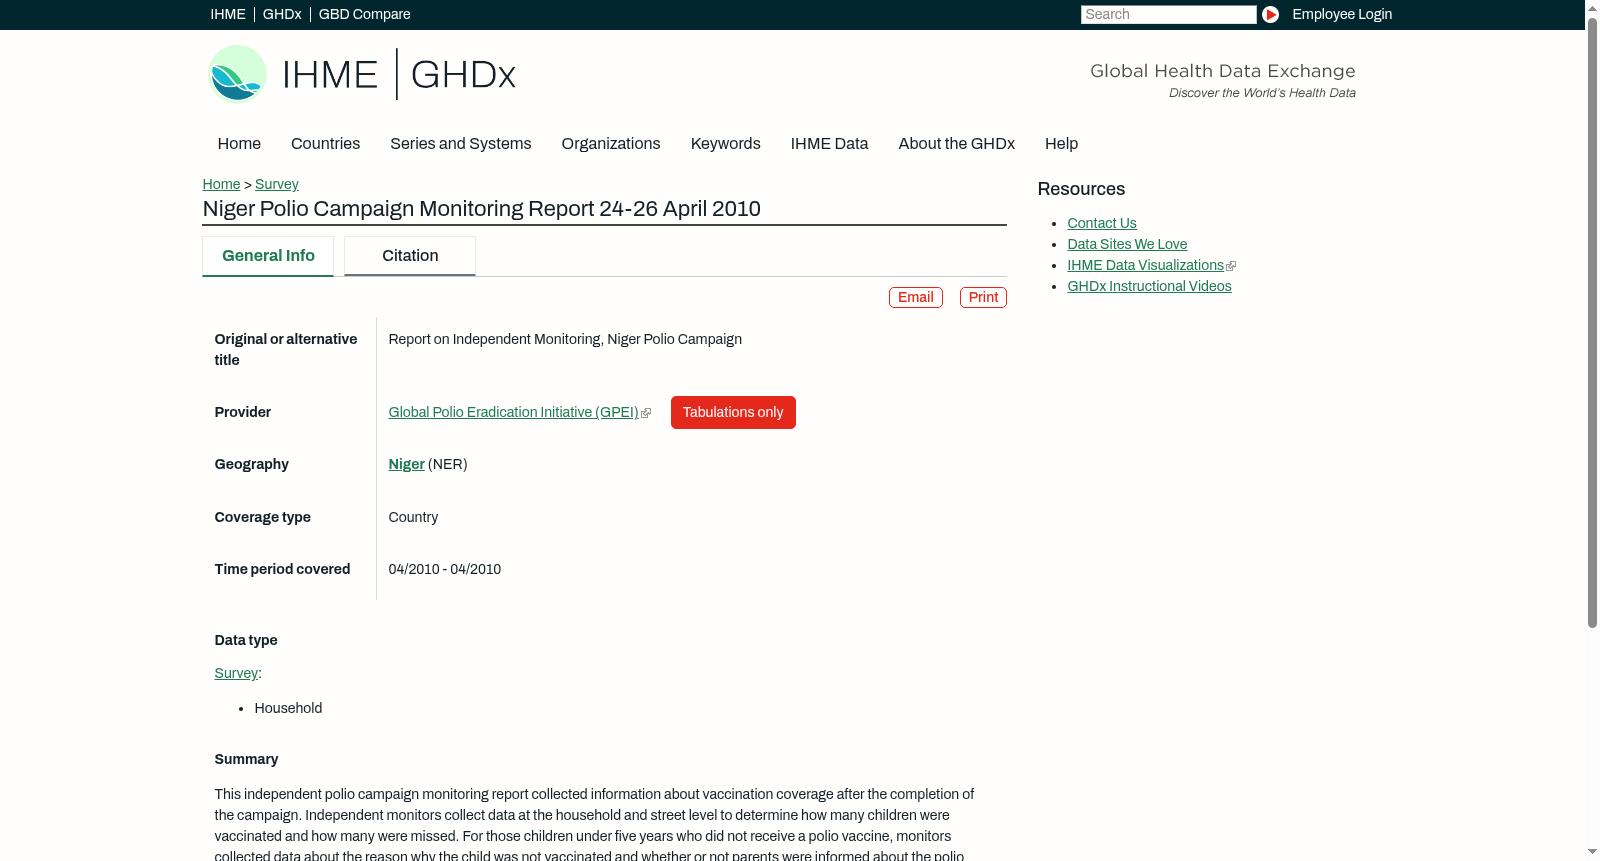This screenshot has width=1600, height=861.
Task: Open the Countries menu item
Action: (325, 144)
